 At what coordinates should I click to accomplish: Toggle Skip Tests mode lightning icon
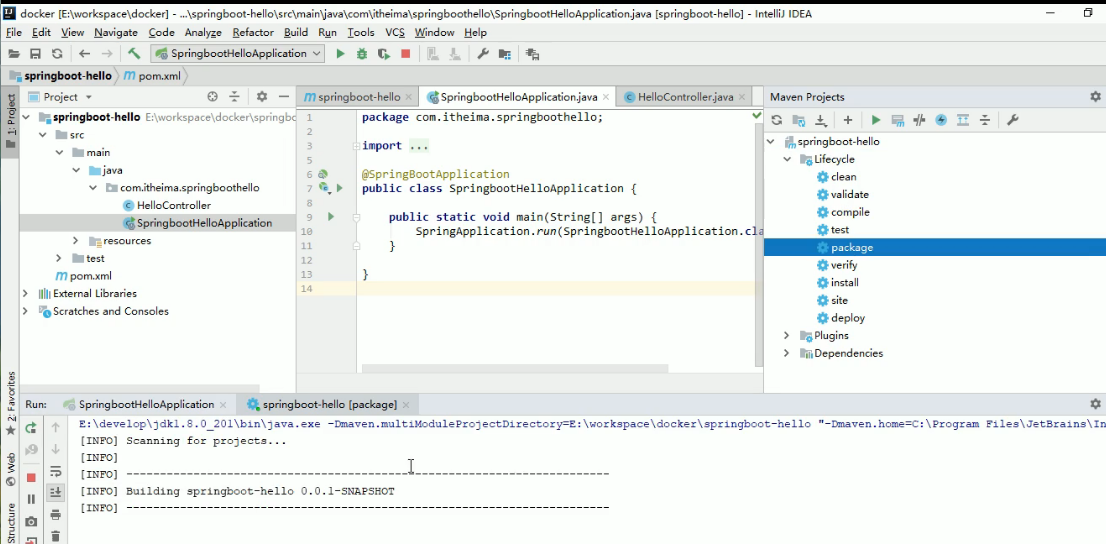click(x=941, y=120)
